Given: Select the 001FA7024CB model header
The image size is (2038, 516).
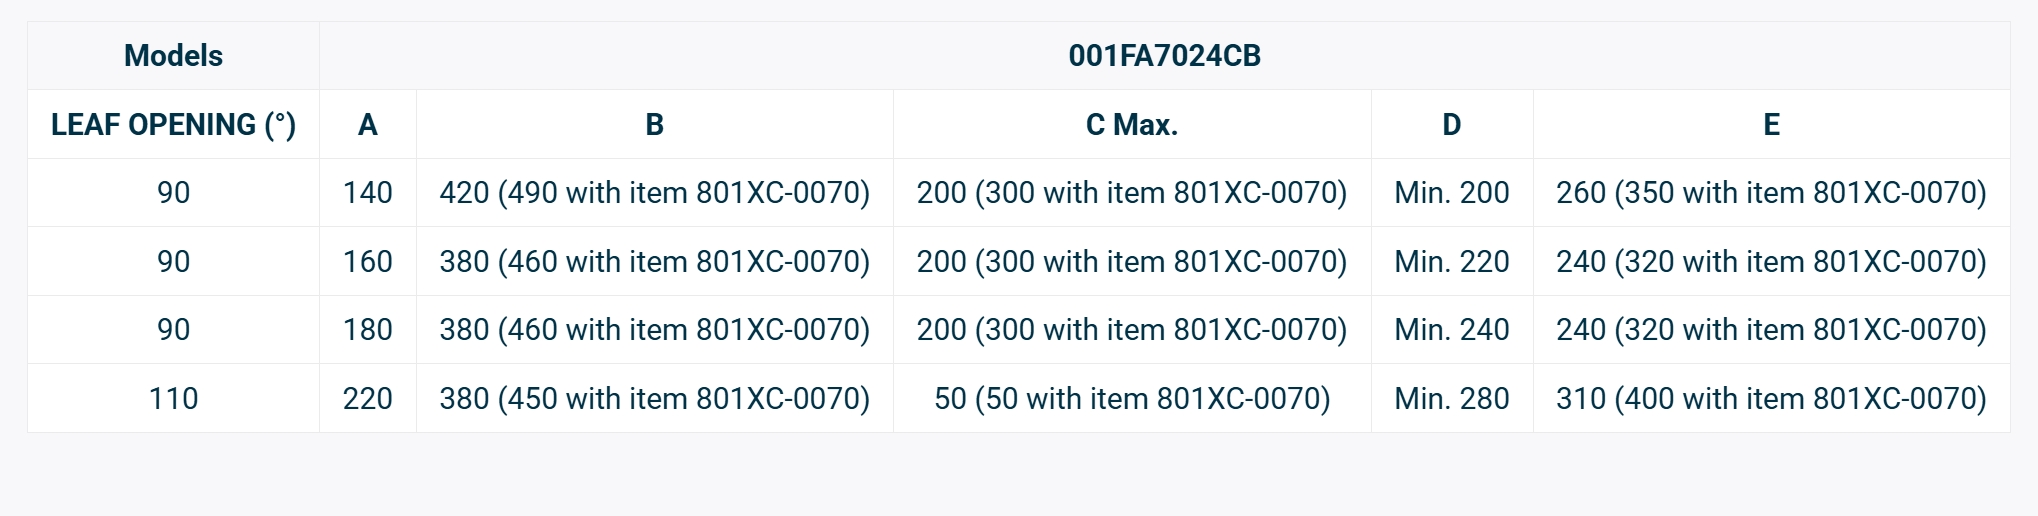Looking at the screenshot, I should tap(1164, 56).
